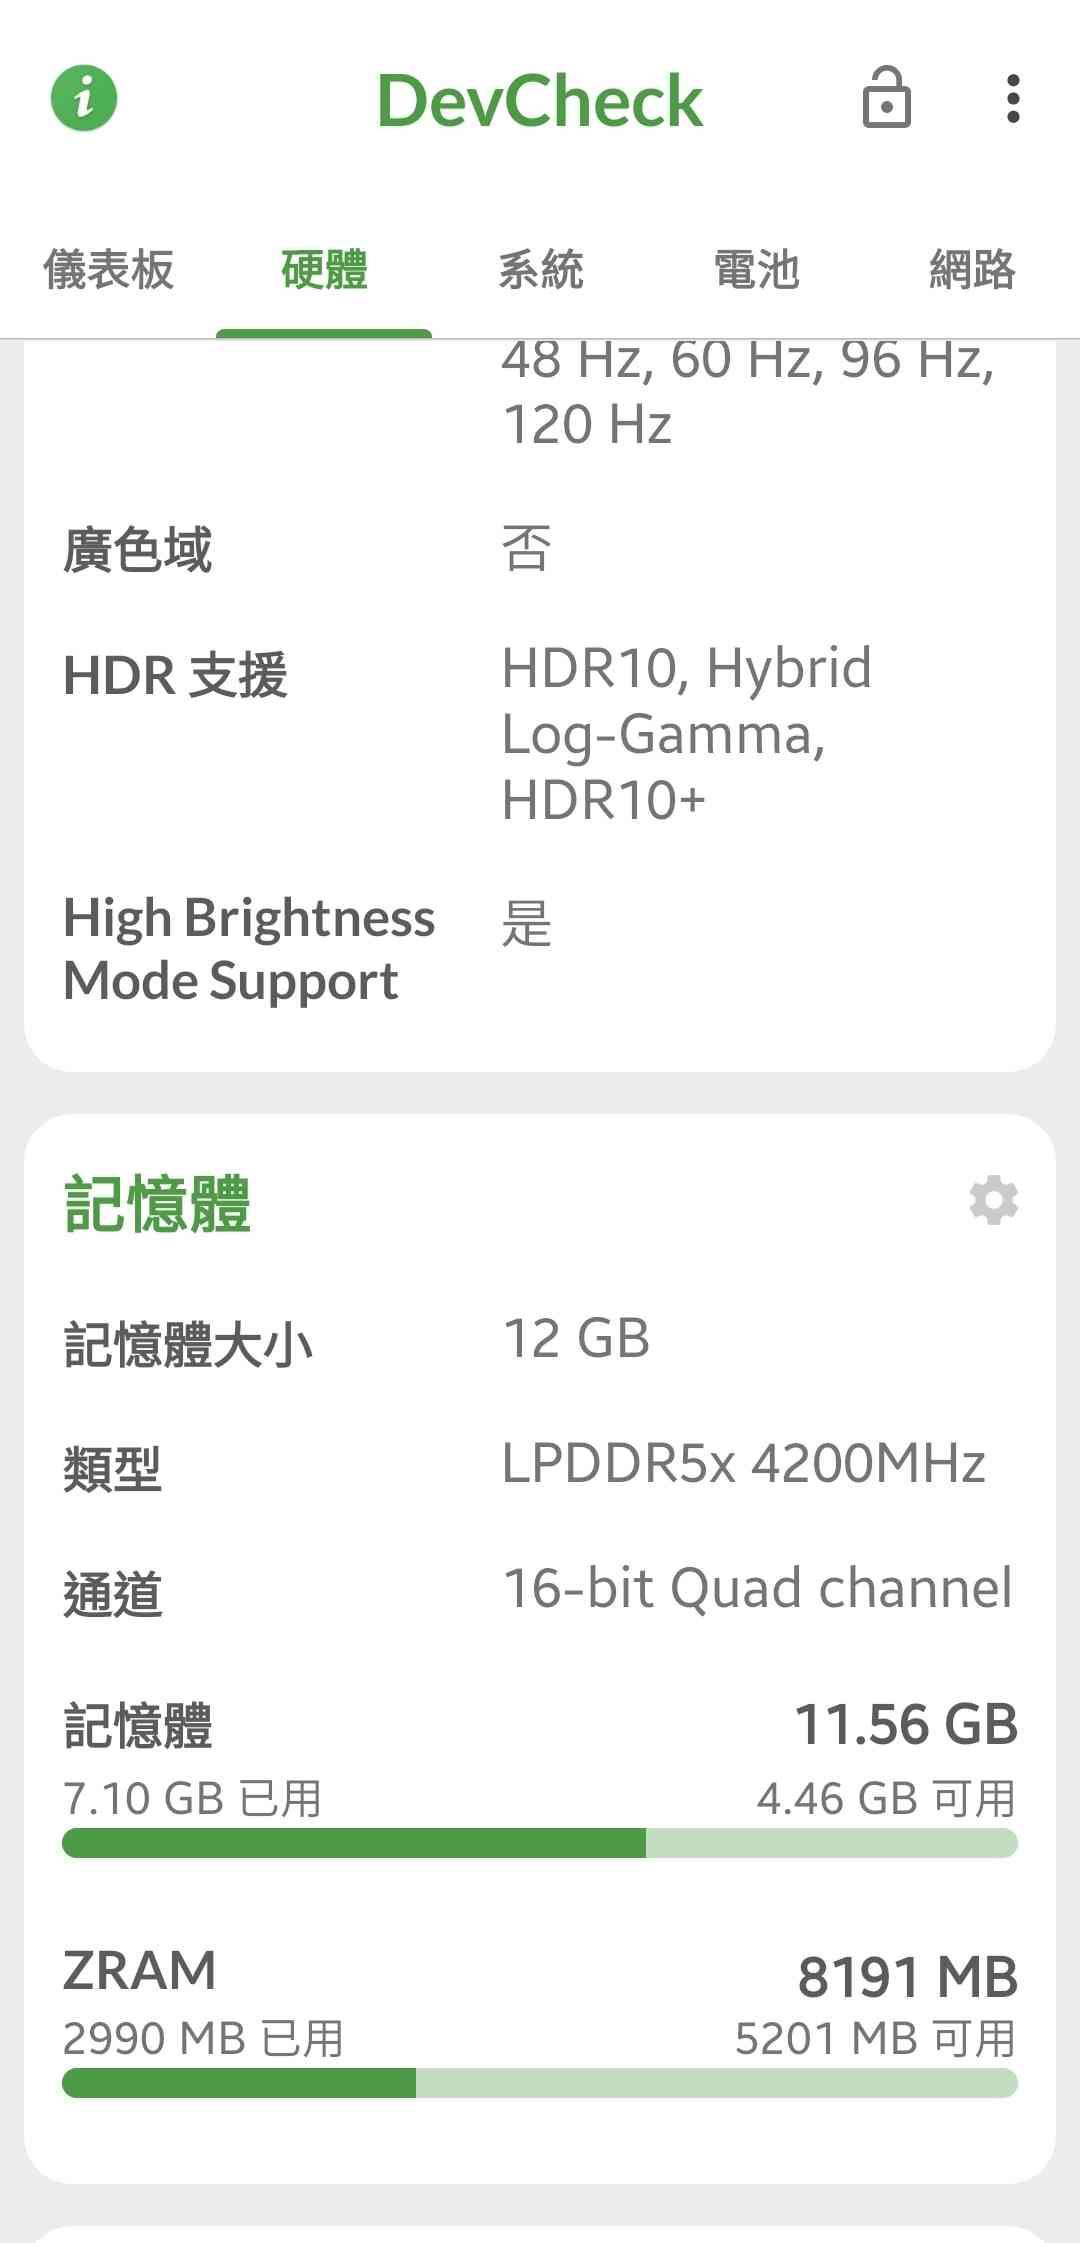Tap the 16-bit Quad channel value
The image size is (1080, 2243).
click(x=757, y=1589)
